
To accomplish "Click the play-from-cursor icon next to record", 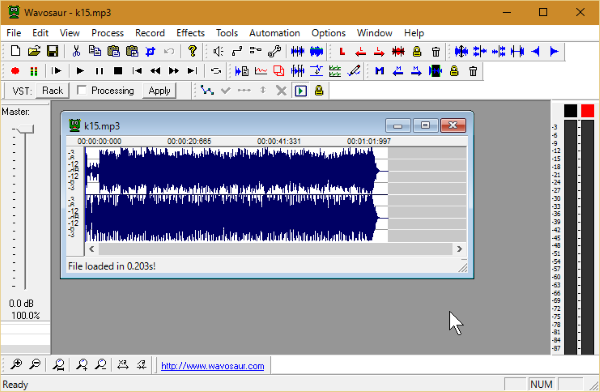I will point(56,71).
